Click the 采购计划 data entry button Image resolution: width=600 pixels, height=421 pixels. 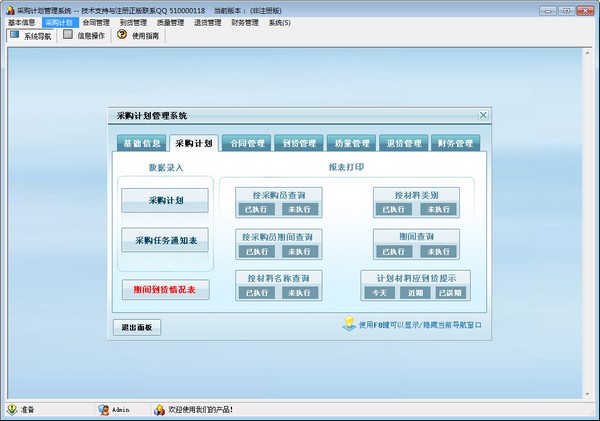[x=165, y=200]
